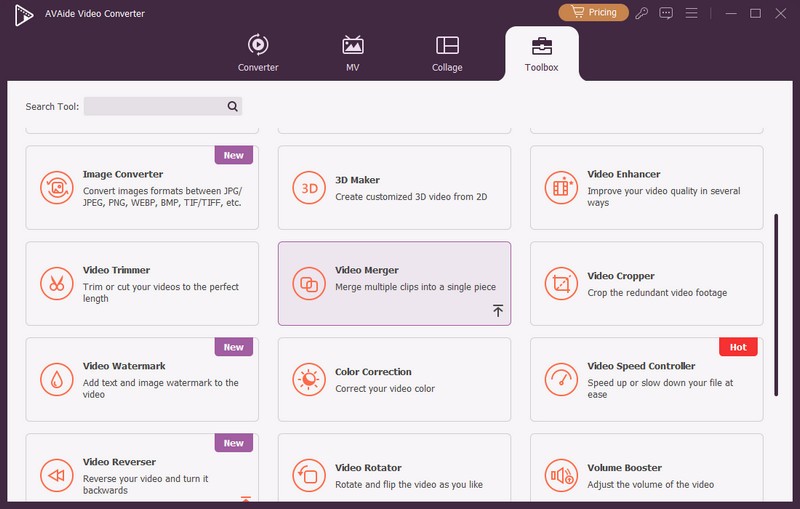
Task: Click the Image Converter title text
Action: [x=123, y=174]
